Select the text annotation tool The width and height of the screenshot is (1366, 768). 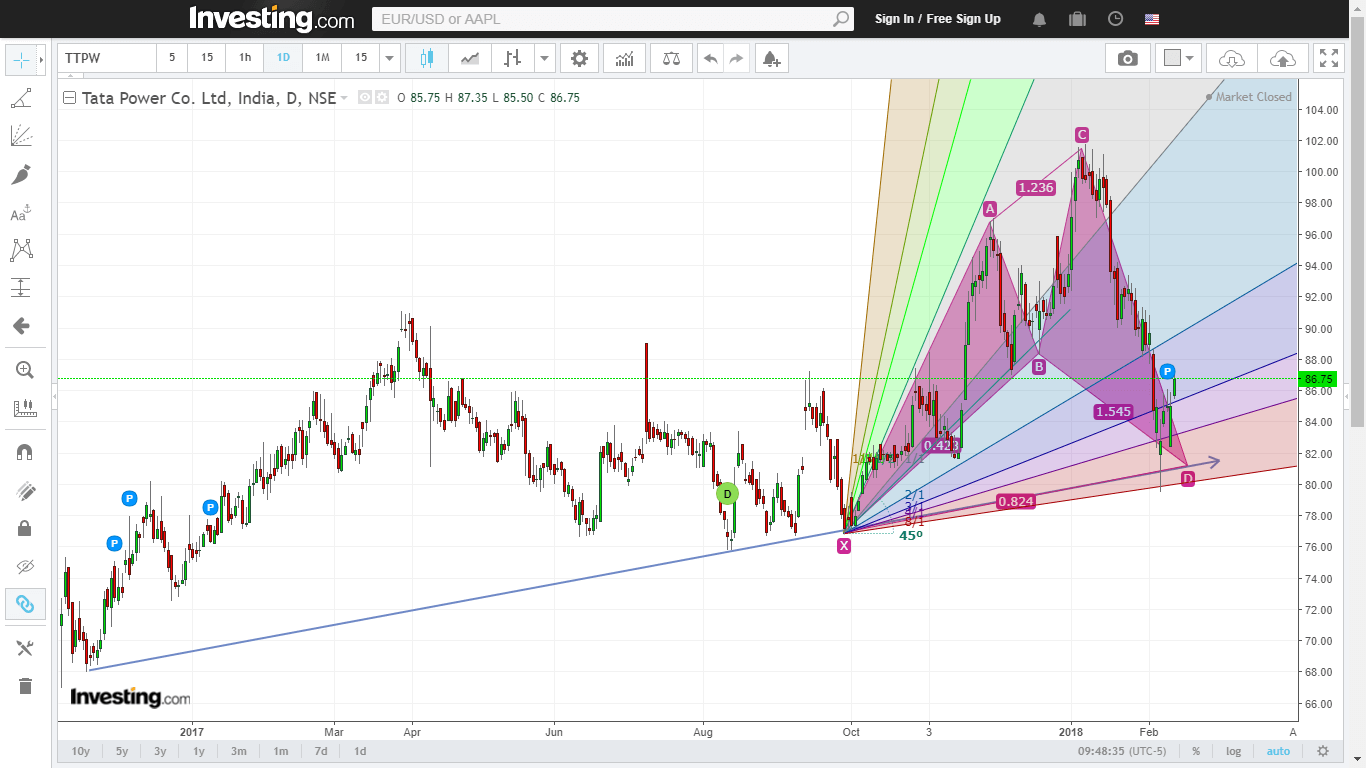21,212
